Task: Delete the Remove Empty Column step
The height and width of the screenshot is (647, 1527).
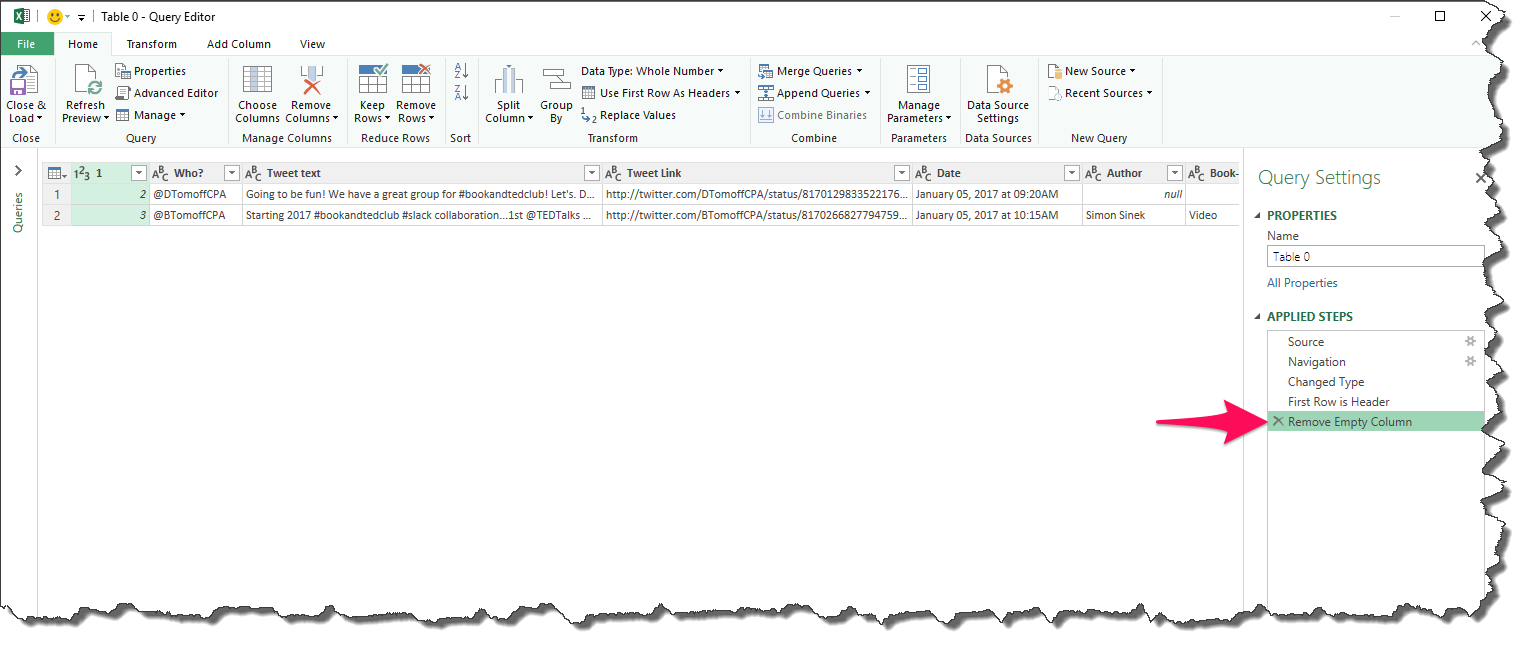Action: tap(1278, 421)
